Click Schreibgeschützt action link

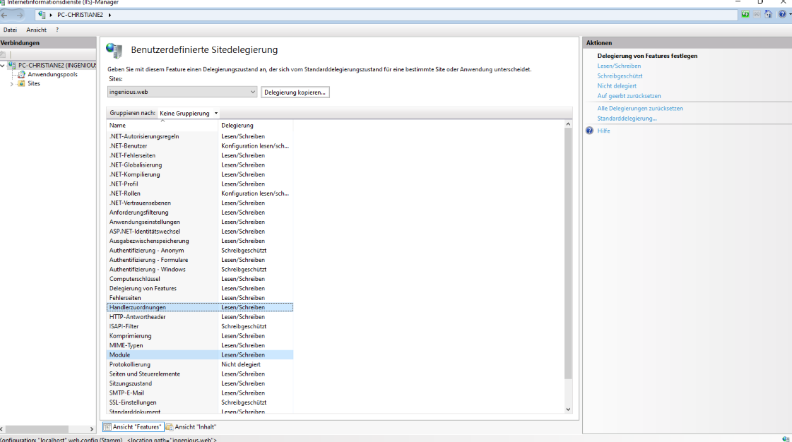pos(620,76)
